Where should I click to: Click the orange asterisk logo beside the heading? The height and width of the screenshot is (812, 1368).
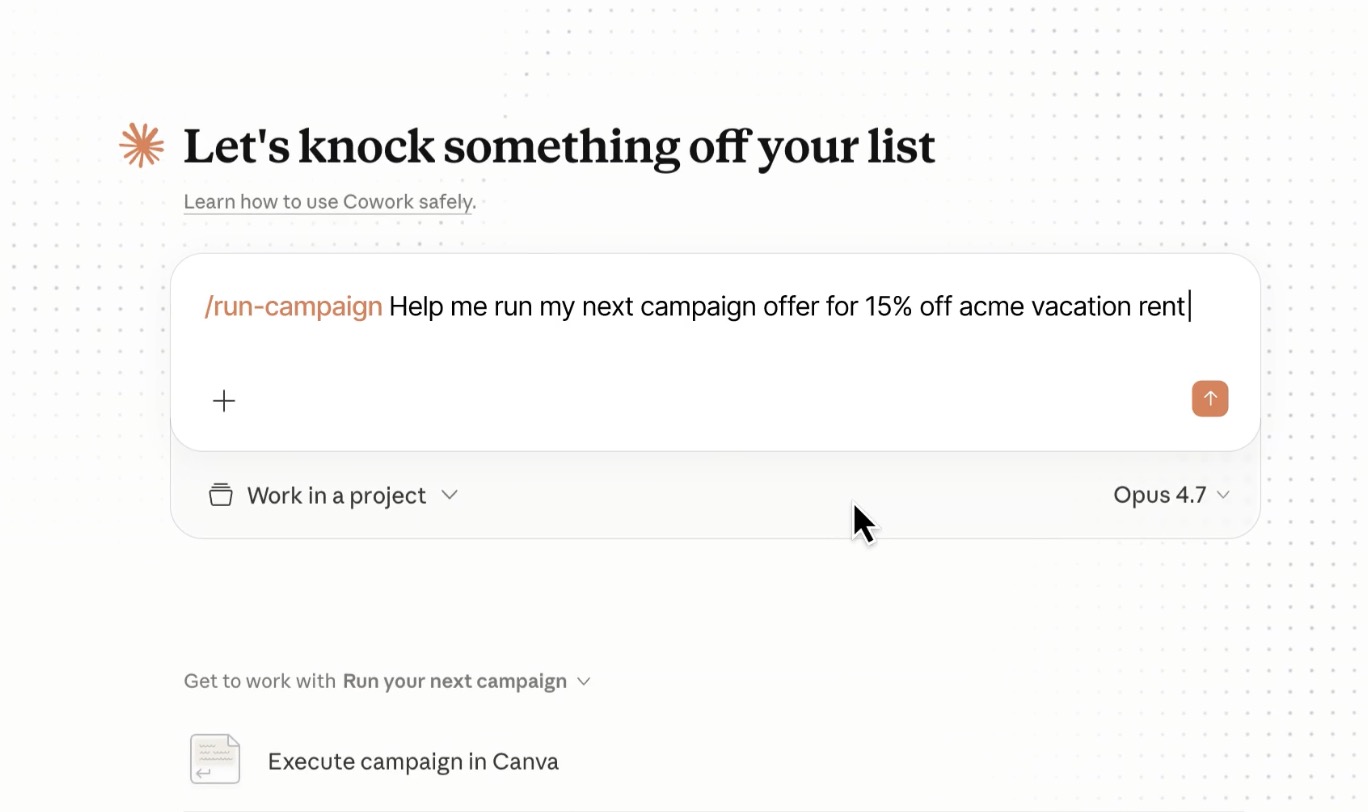(x=141, y=146)
